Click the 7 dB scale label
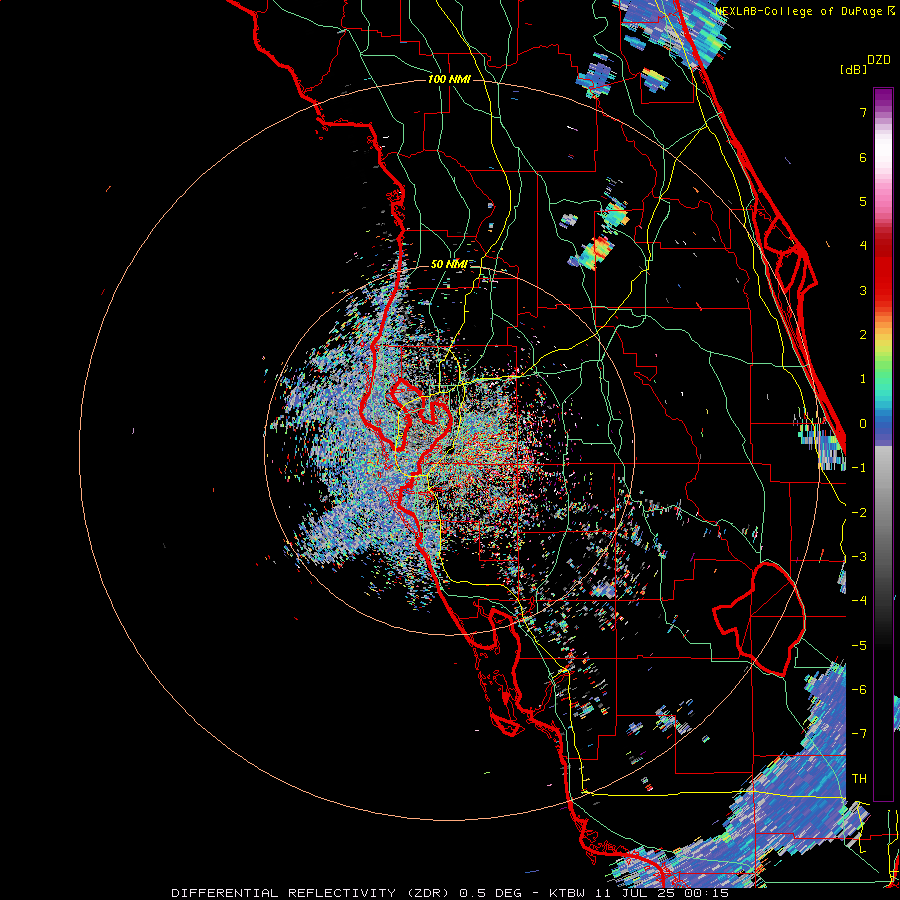Viewport: 900px width, 900px height. coord(863,112)
